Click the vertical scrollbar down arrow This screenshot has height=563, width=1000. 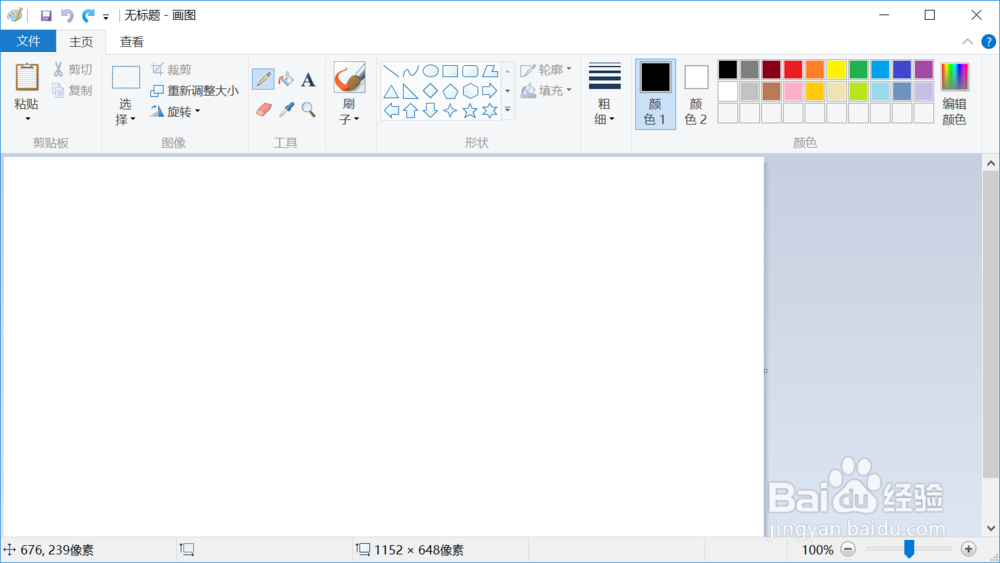[990, 528]
